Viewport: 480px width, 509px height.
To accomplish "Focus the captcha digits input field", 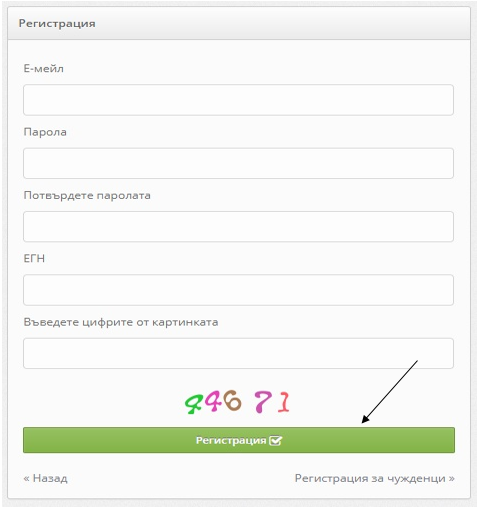I will [x=238, y=353].
